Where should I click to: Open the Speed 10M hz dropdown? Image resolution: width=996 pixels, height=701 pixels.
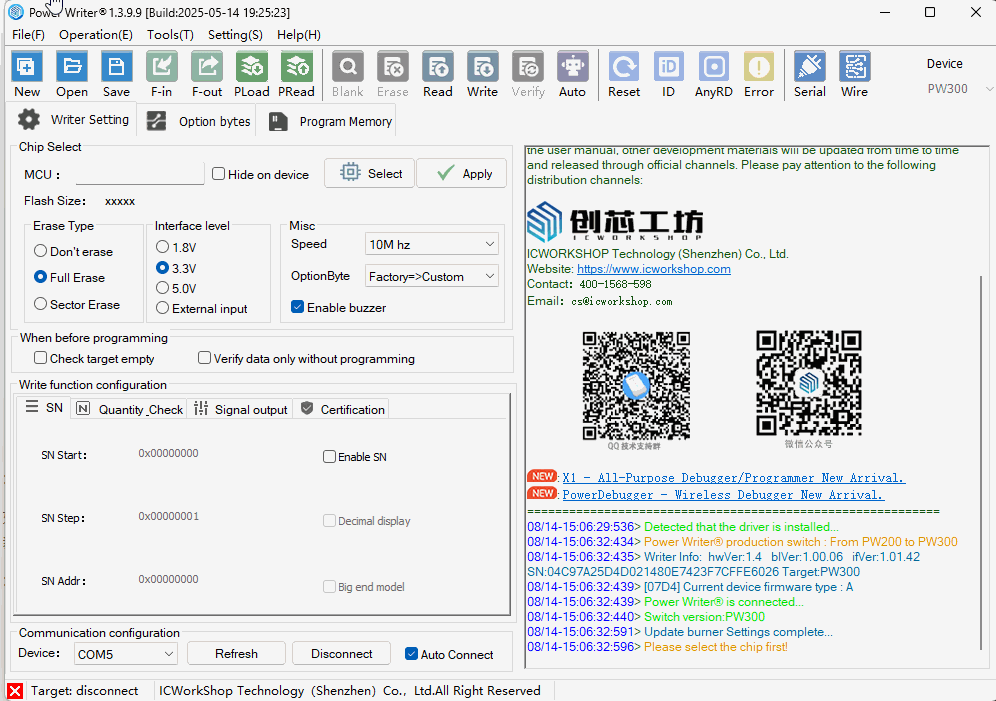coord(431,244)
